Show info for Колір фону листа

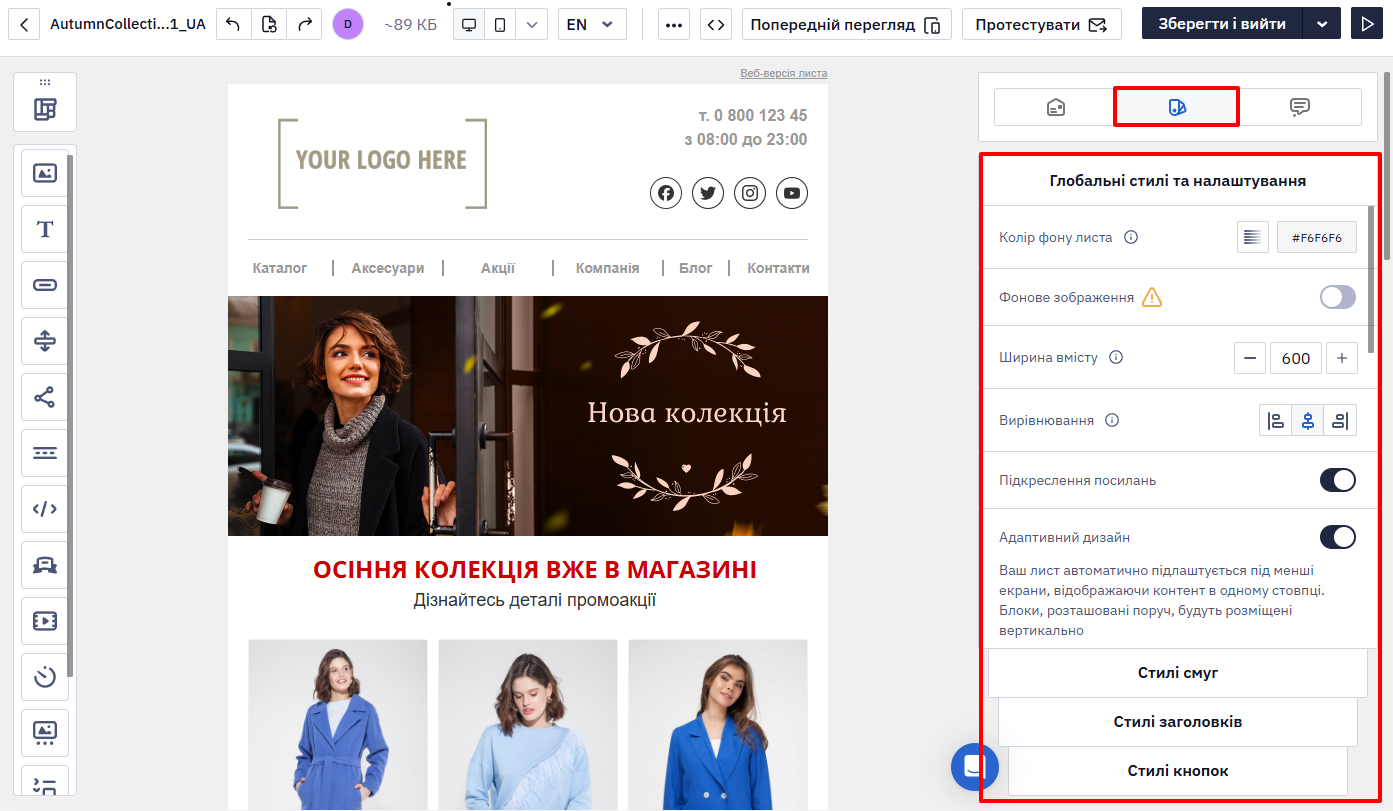[1131, 238]
